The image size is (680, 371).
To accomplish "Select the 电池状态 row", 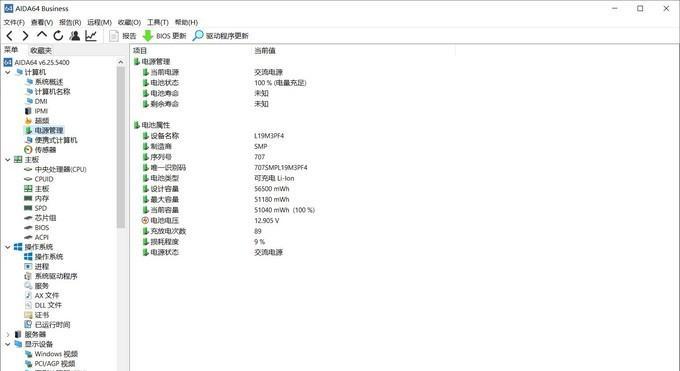I will click(225, 83).
